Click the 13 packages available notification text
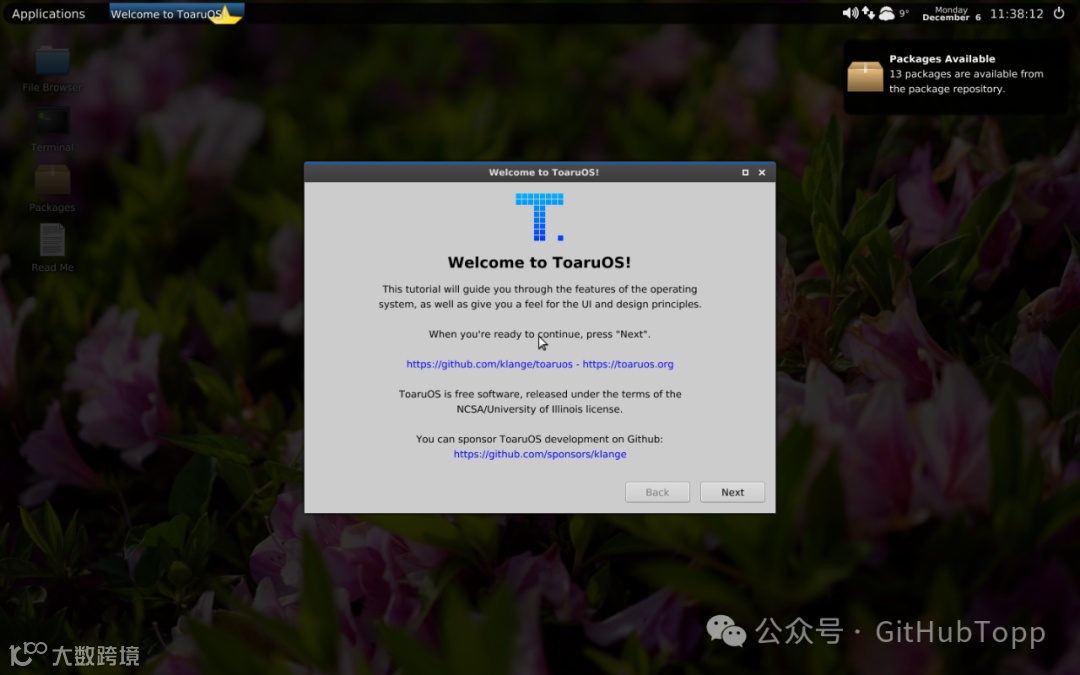The width and height of the screenshot is (1080, 675). pos(966,81)
